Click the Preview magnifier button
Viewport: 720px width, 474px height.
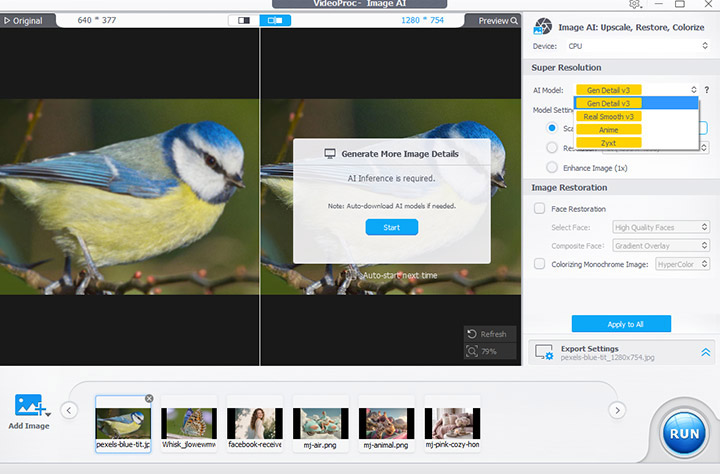(498, 21)
